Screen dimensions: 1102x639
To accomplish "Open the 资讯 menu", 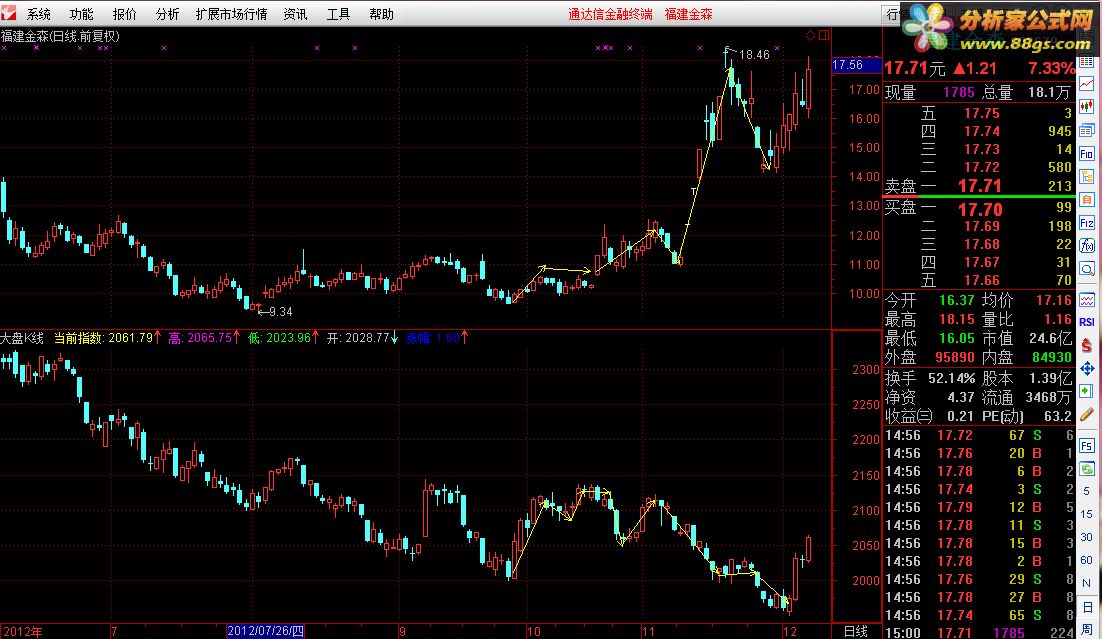I will 295,14.
